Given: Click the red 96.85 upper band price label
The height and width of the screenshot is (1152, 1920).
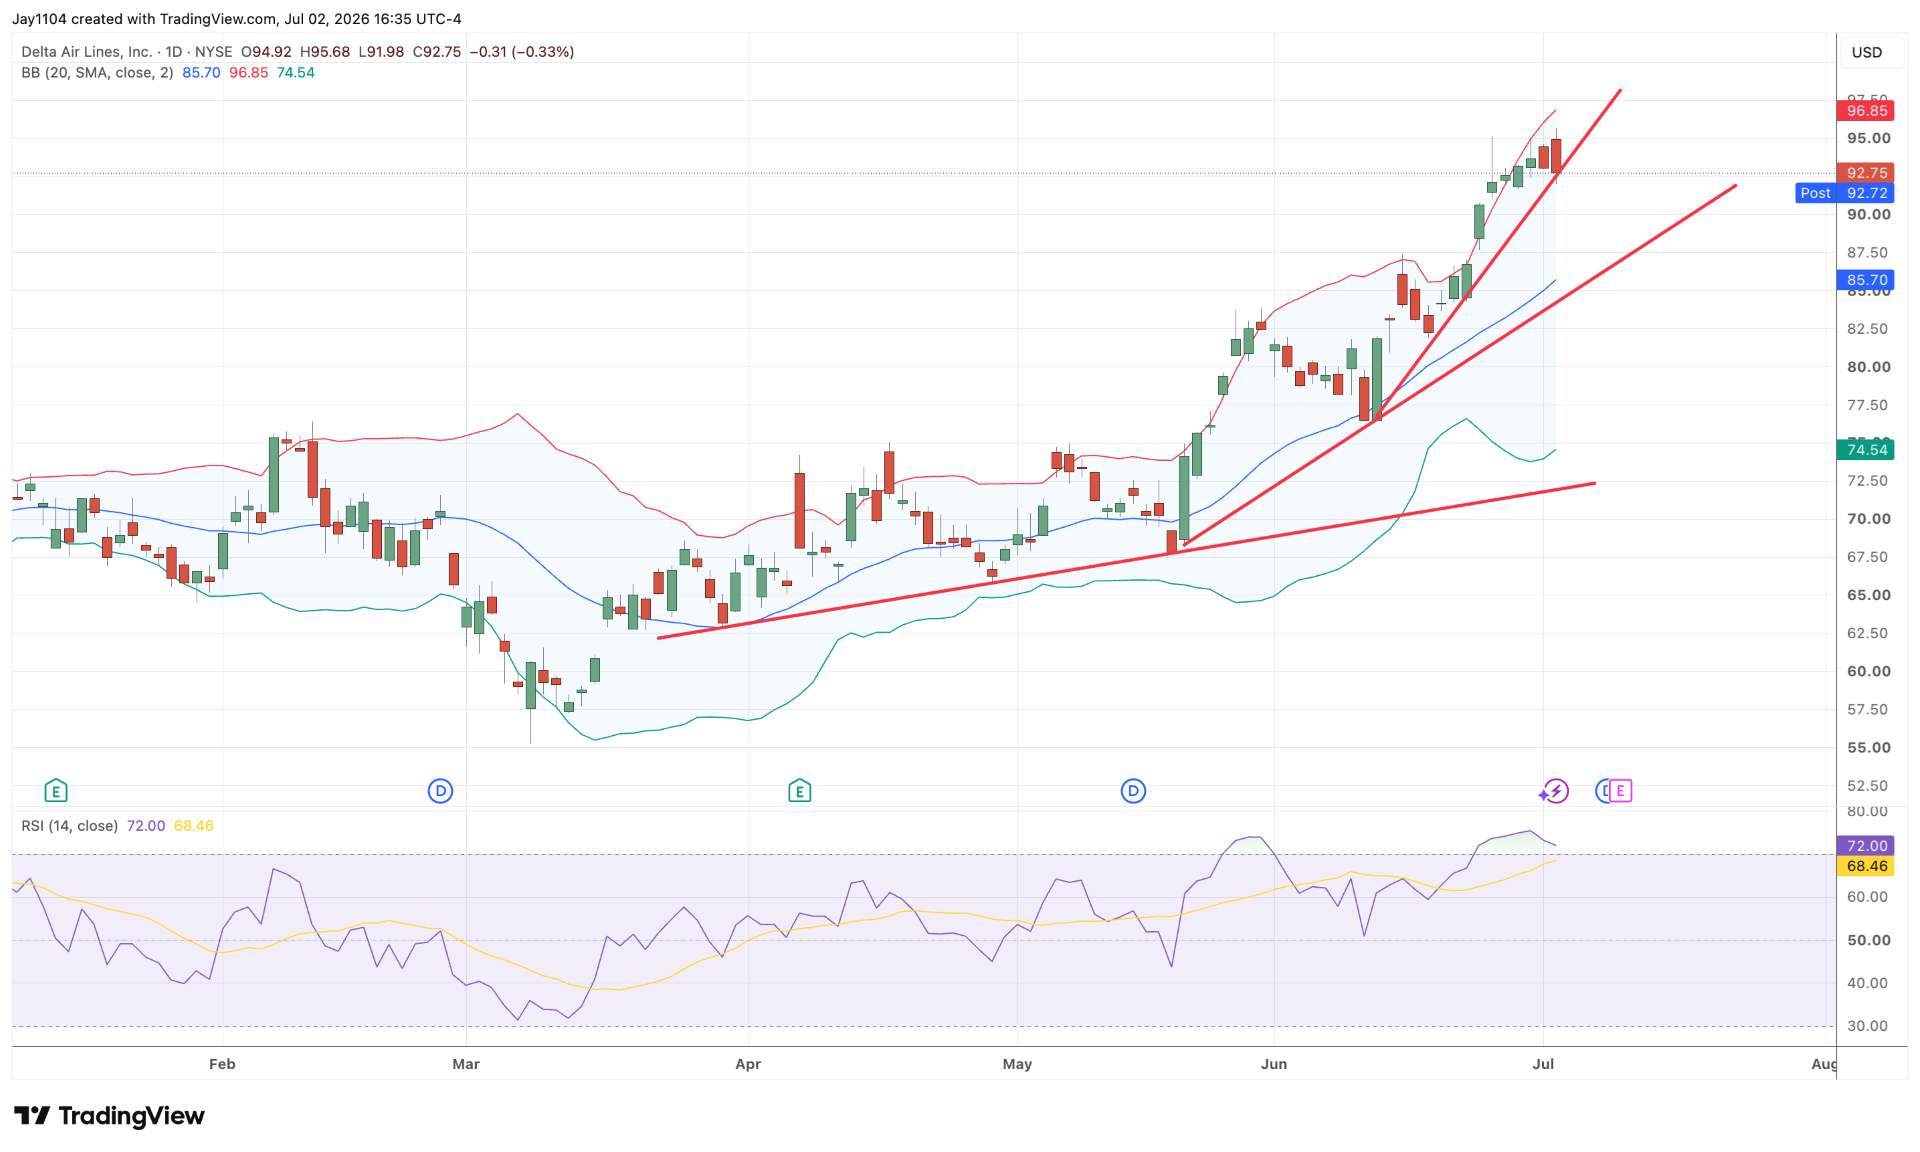Looking at the screenshot, I should coord(1866,111).
